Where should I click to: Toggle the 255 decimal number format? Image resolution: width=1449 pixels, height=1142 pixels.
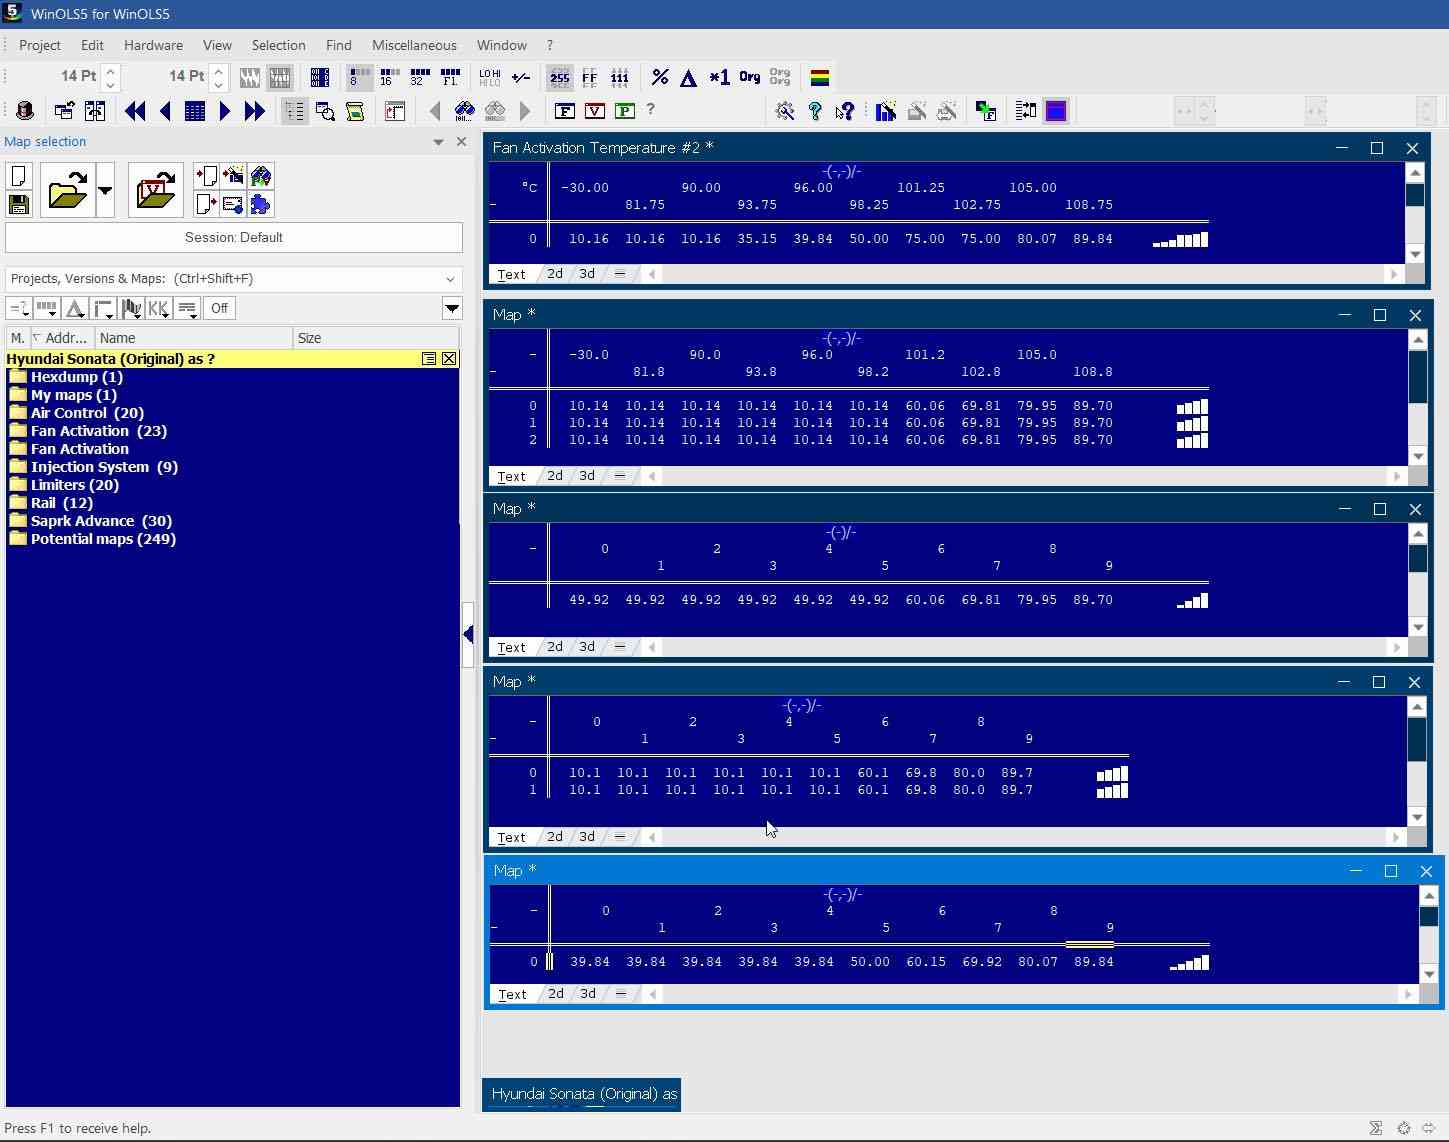tap(560, 77)
